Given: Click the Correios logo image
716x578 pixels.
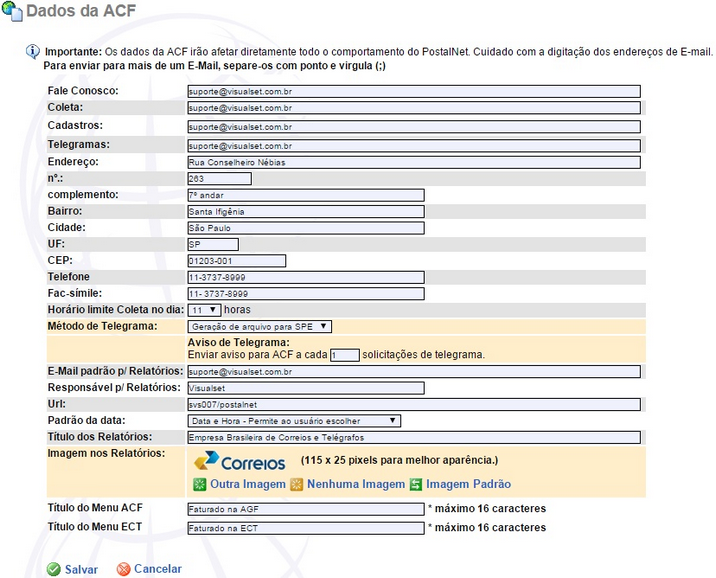Looking at the screenshot, I should [x=239, y=461].
